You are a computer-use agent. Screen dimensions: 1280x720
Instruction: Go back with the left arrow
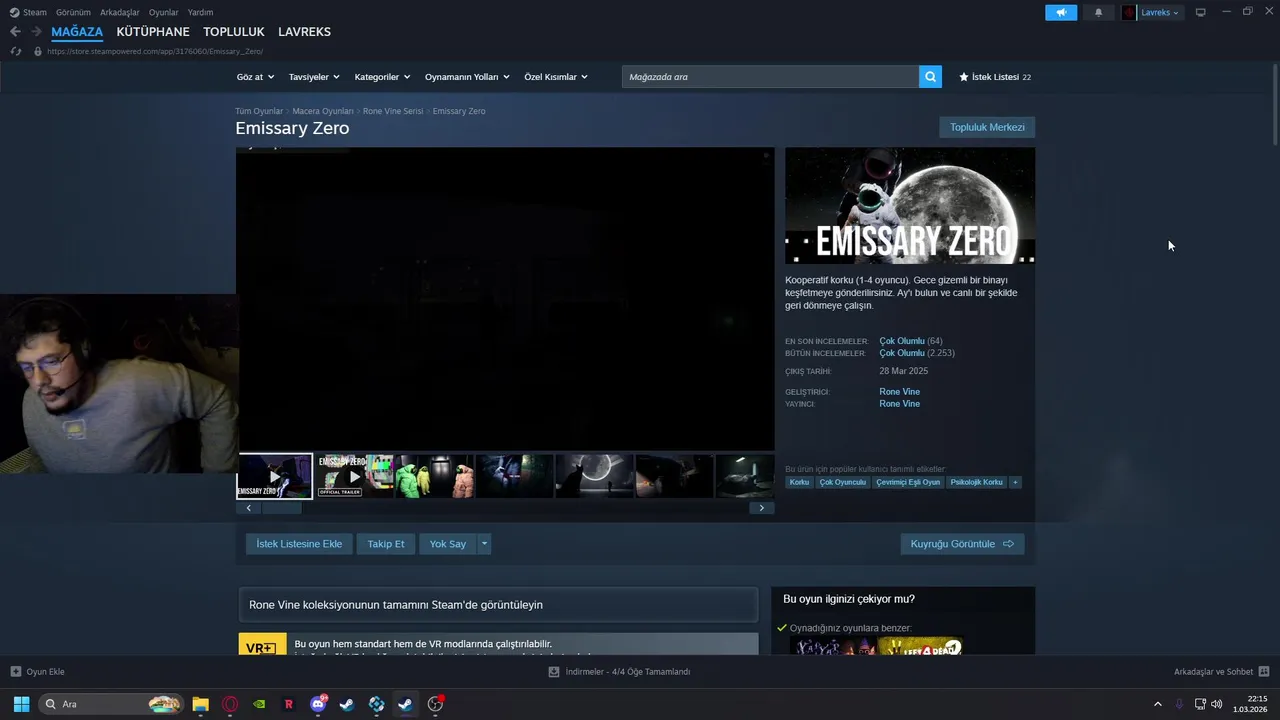[15, 32]
